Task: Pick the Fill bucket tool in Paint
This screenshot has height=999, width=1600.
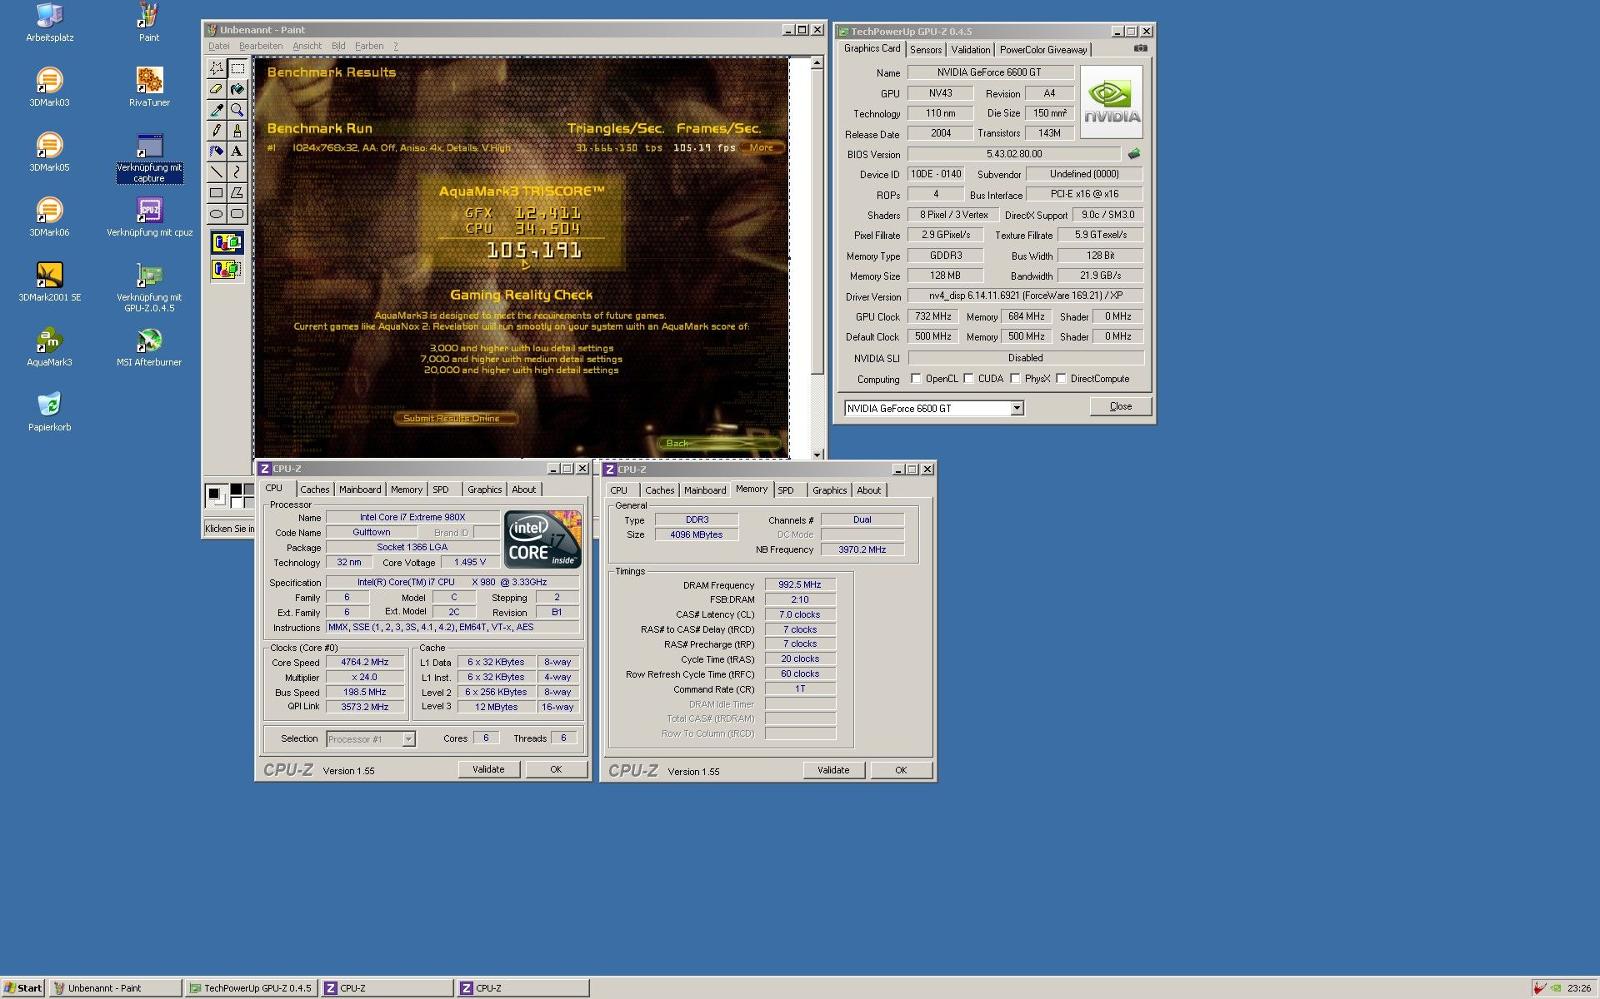Action: (x=237, y=89)
